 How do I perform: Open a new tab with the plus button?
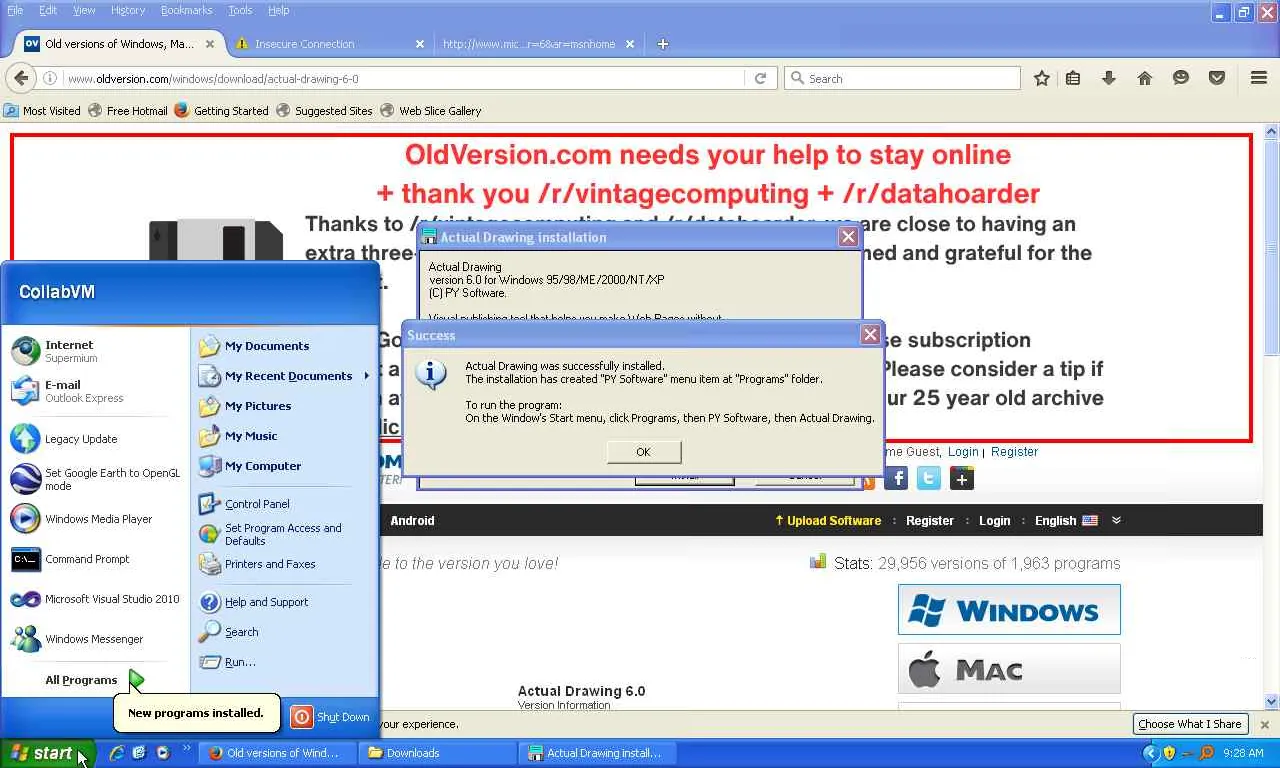(x=662, y=44)
